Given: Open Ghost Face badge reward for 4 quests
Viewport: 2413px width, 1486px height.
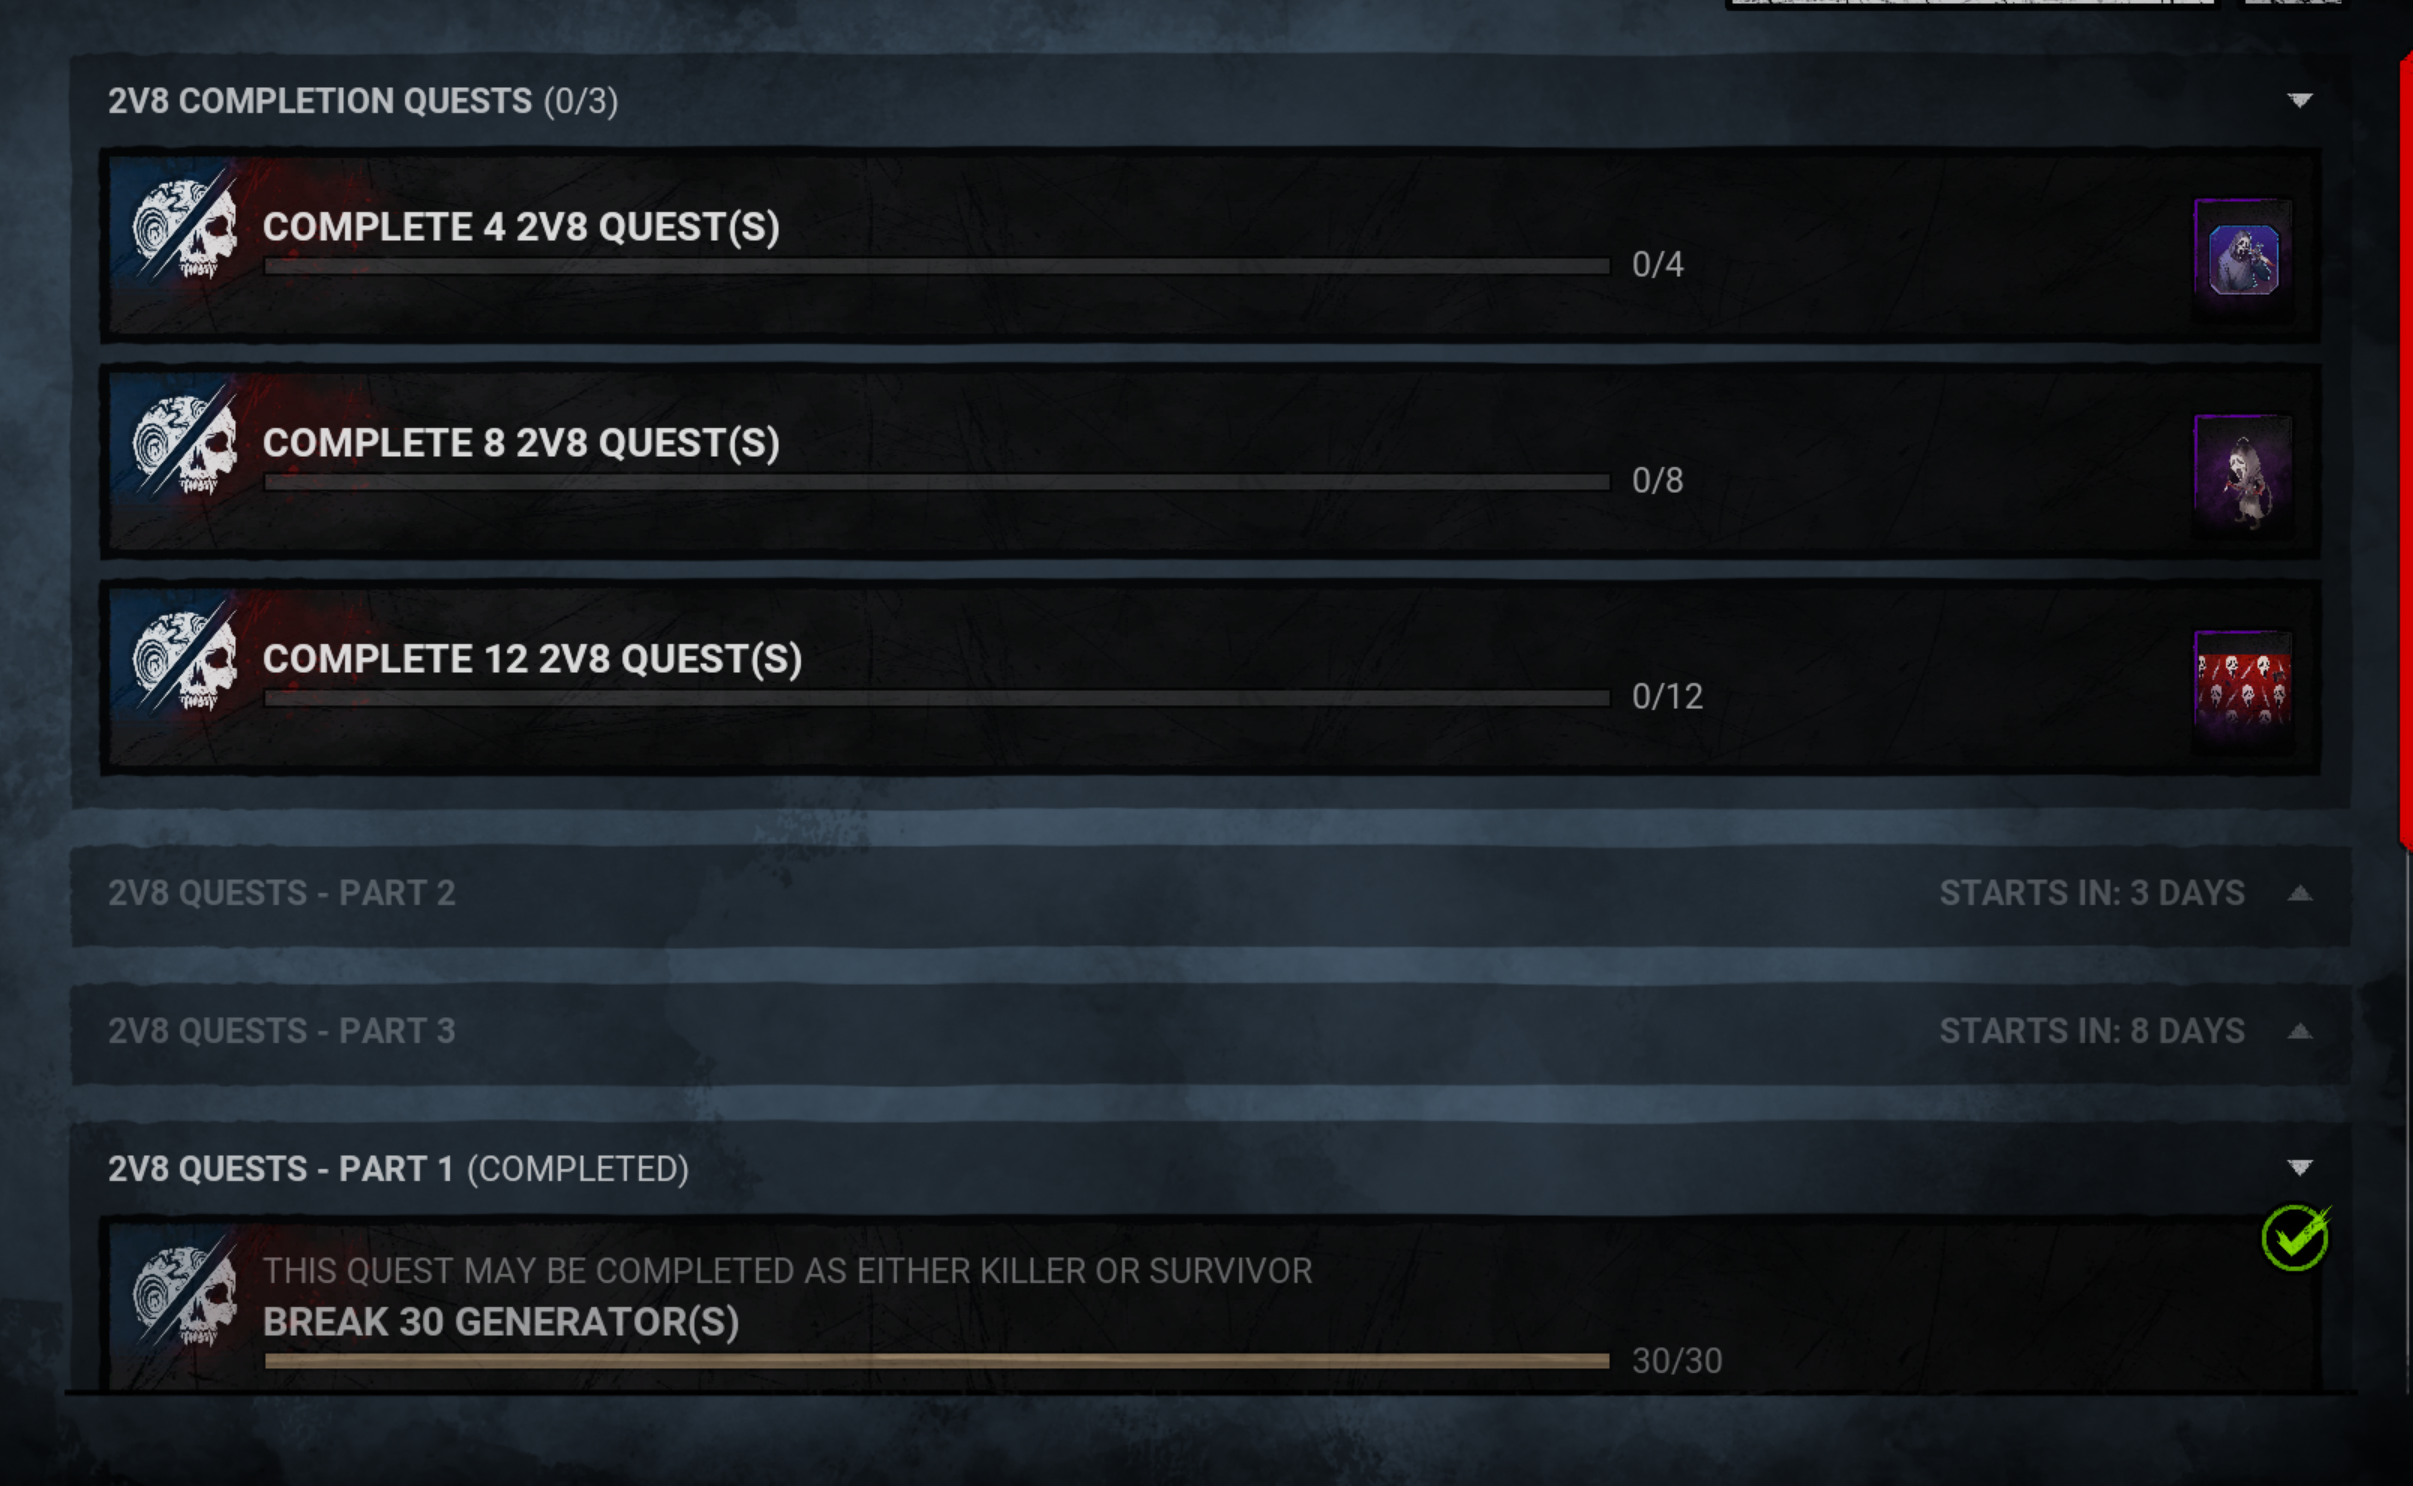Looking at the screenshot, I should point(2242,260).
